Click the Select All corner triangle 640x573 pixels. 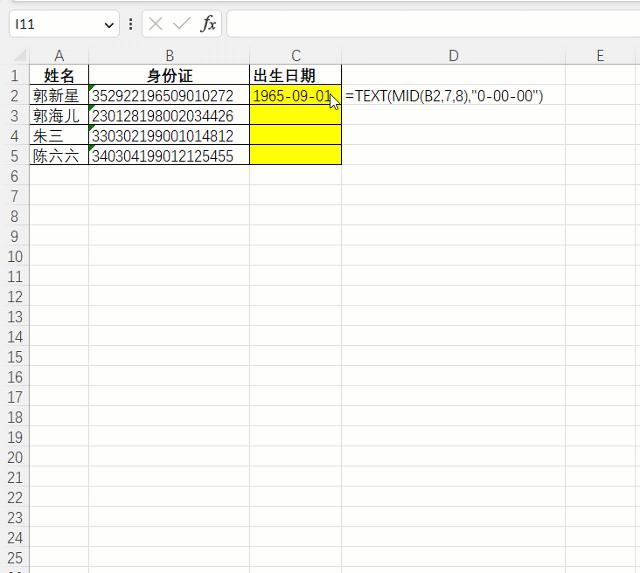(x=19, y=56)
